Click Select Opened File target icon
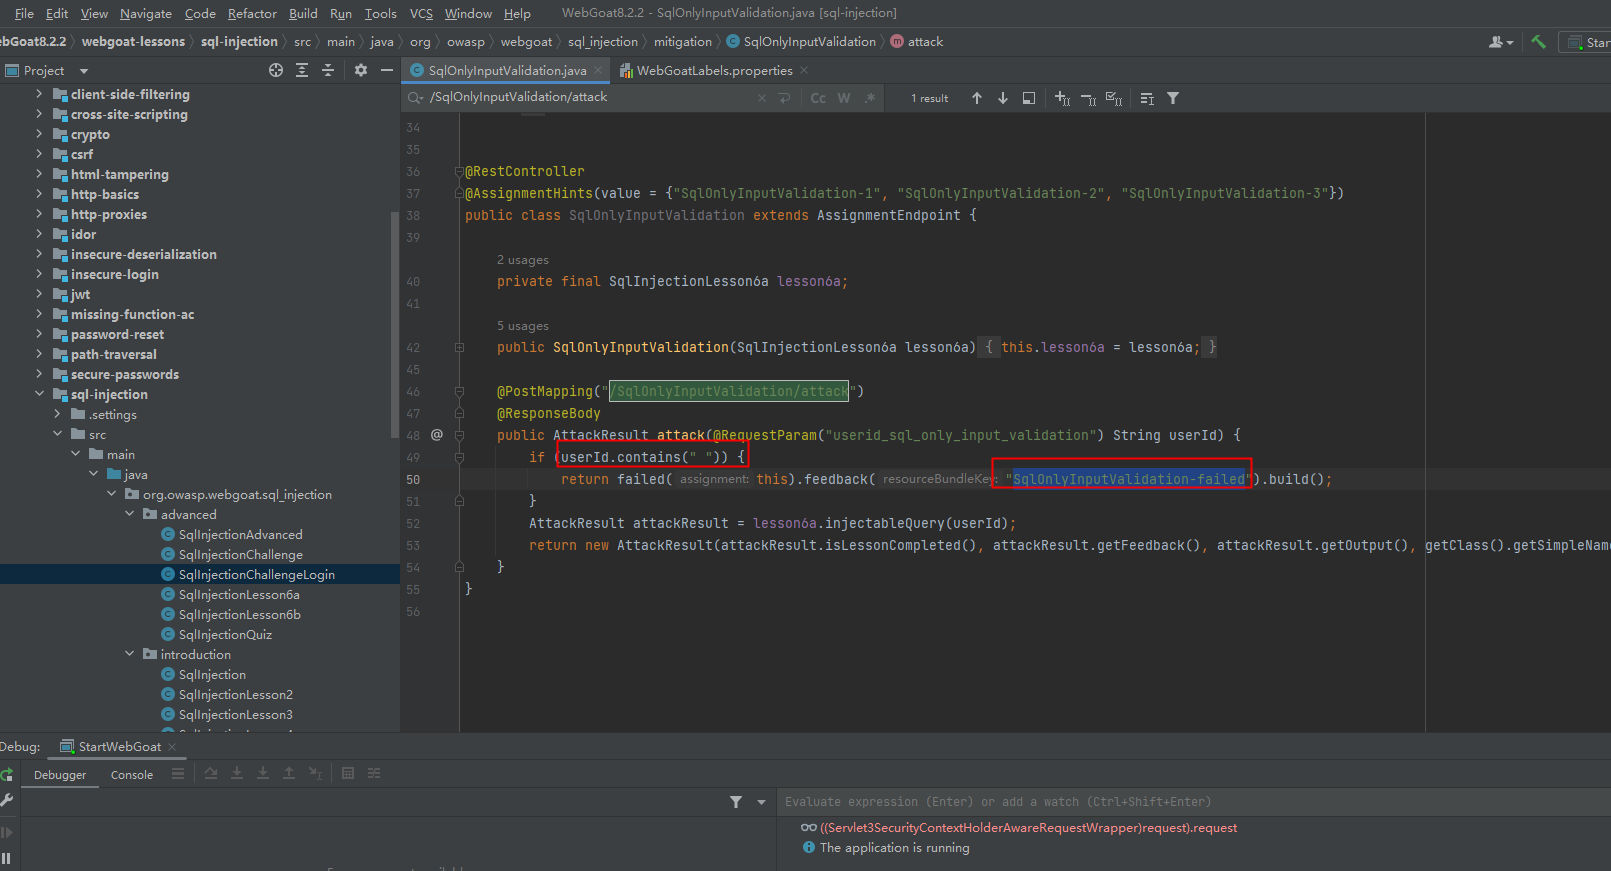 pos(276,70)
